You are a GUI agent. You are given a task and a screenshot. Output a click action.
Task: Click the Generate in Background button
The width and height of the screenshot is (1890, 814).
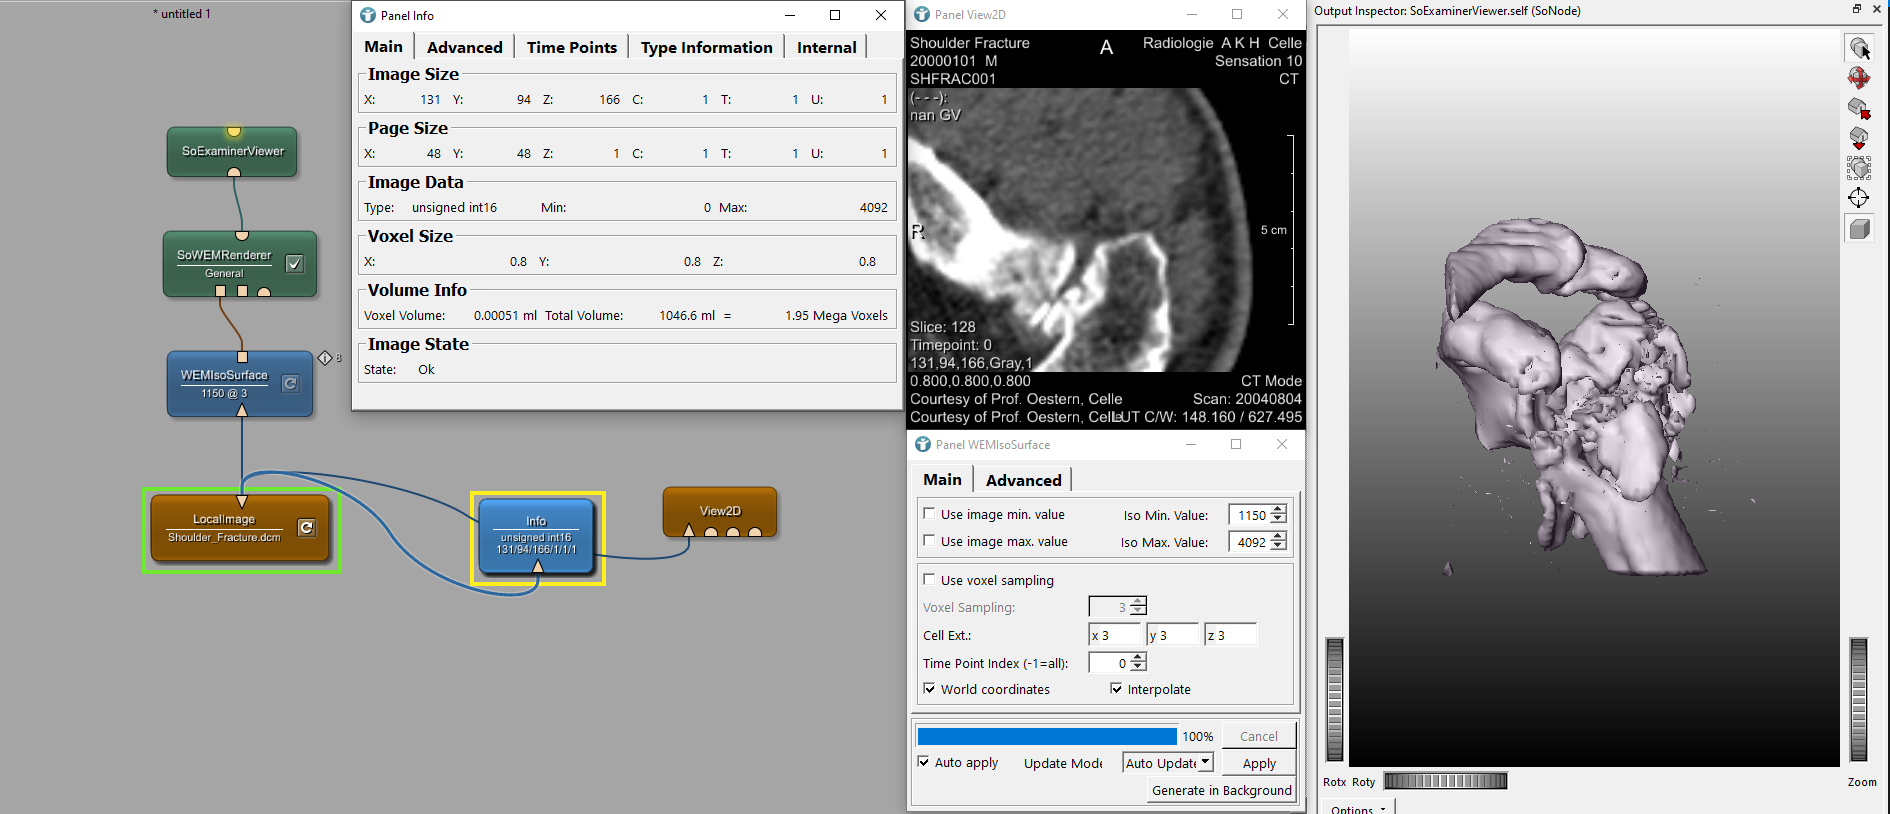coord(1221,790)
